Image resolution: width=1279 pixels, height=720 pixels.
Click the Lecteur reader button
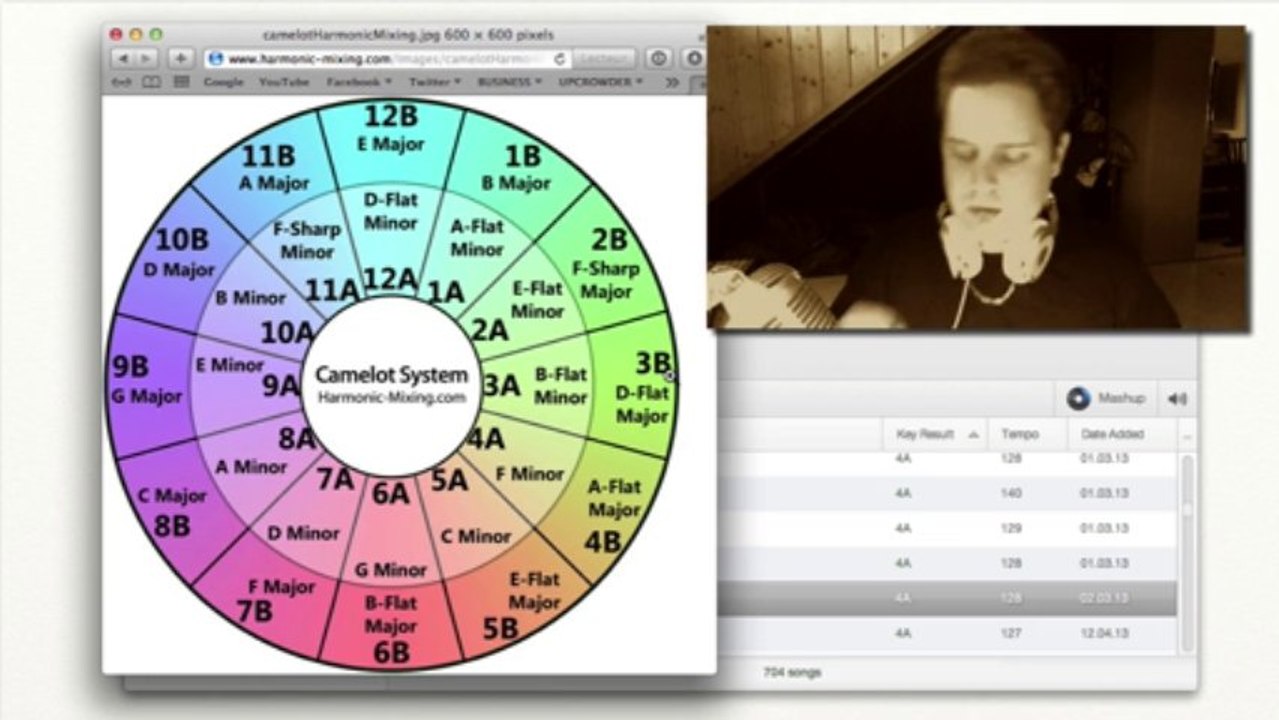[x=606, y=58]
